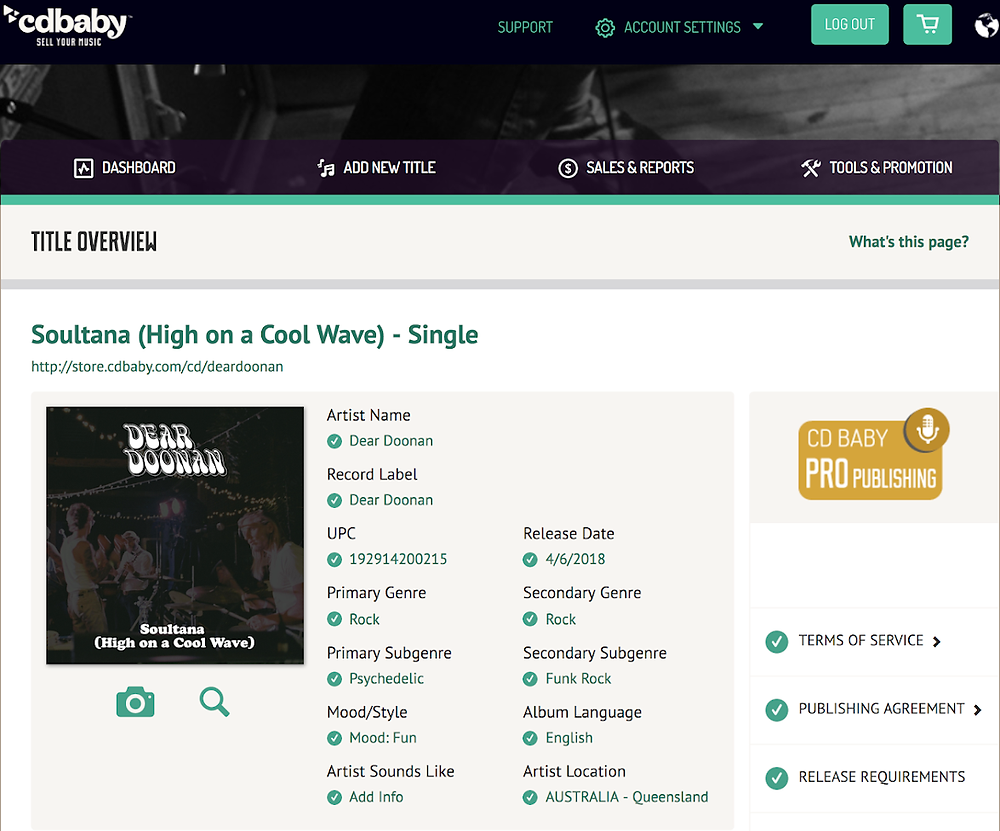The height and width of the screenshot is (831, 1000).
Task: Click Add Info for Artist Sounds Like
Action: (376, 797)
